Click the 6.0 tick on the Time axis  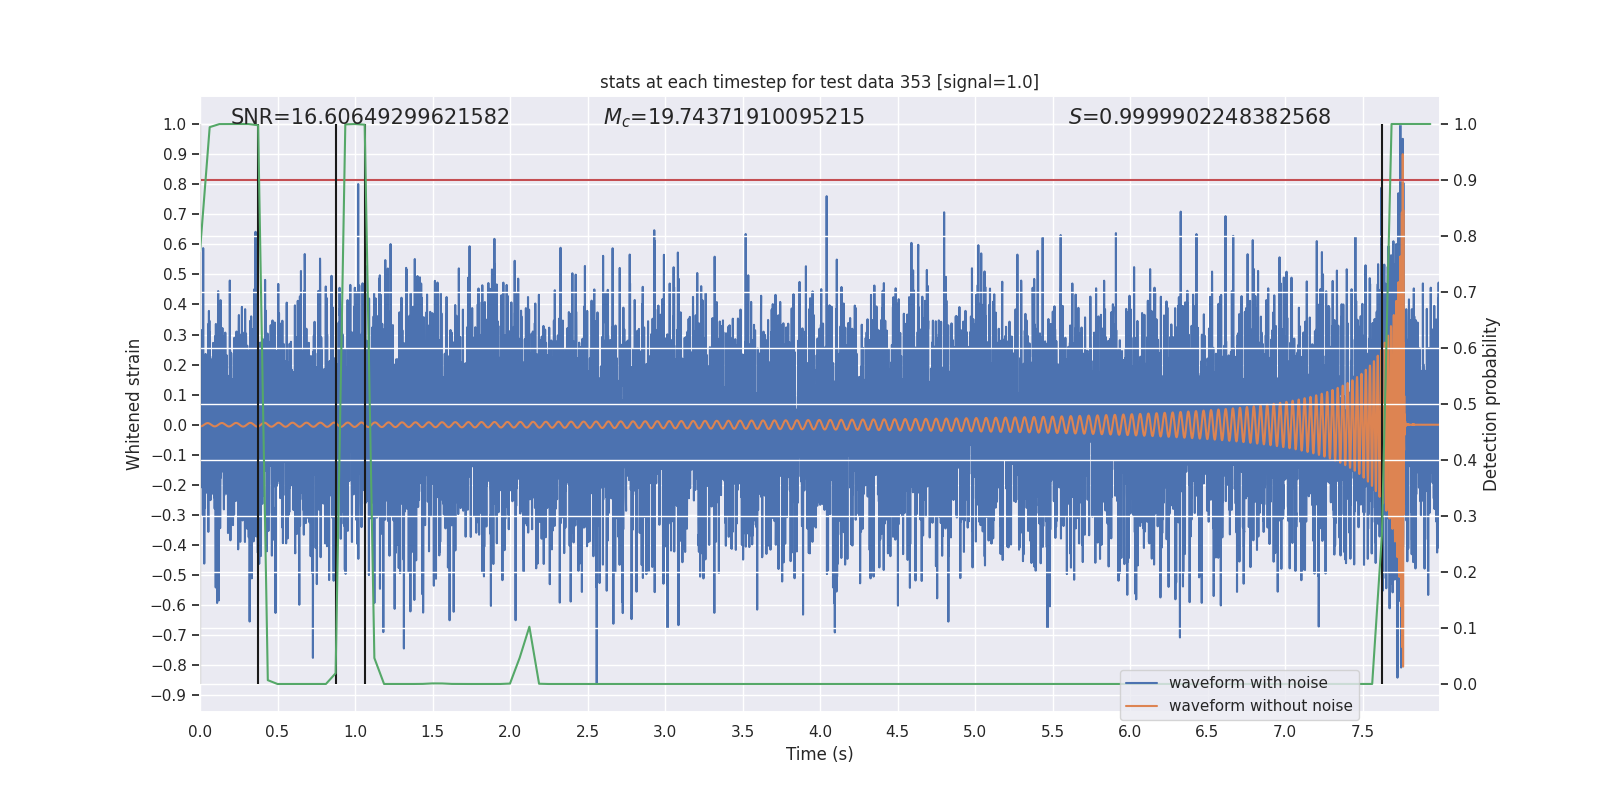tap(1130, 731)
